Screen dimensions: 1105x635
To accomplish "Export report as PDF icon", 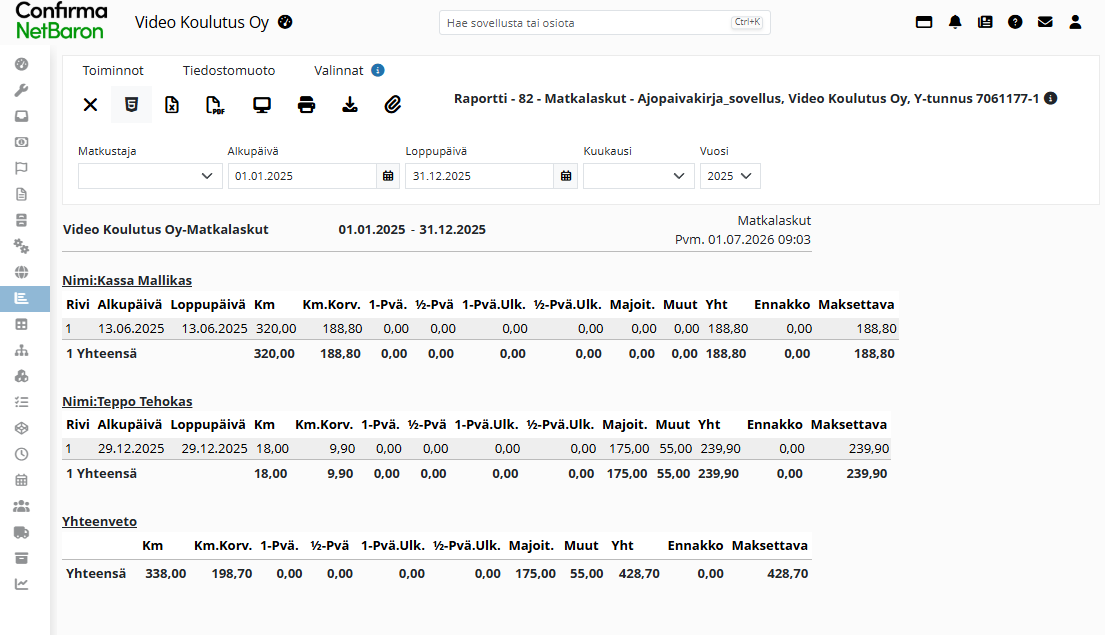I will click(215, 105).
